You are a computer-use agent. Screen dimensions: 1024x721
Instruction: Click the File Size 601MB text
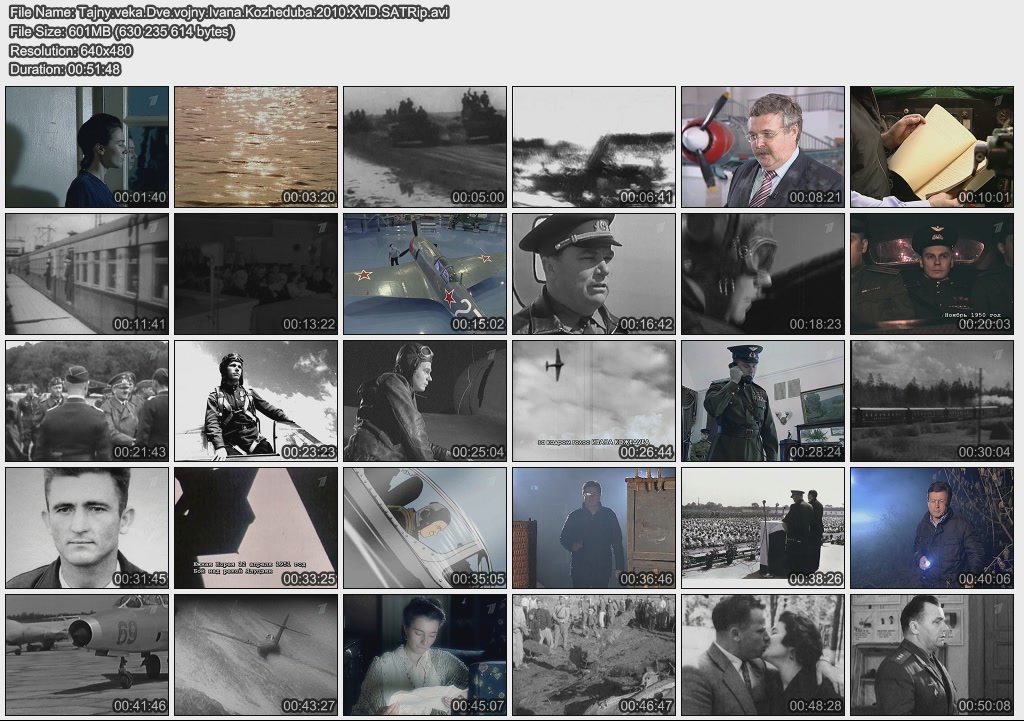pos(122,31)
